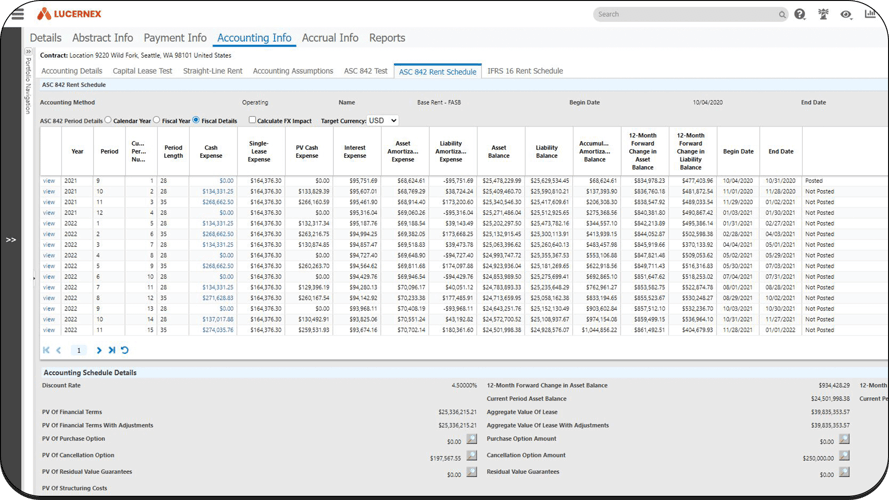Click the Begin Date column header
The image size is (889, 500).
(x=738, y=151)
